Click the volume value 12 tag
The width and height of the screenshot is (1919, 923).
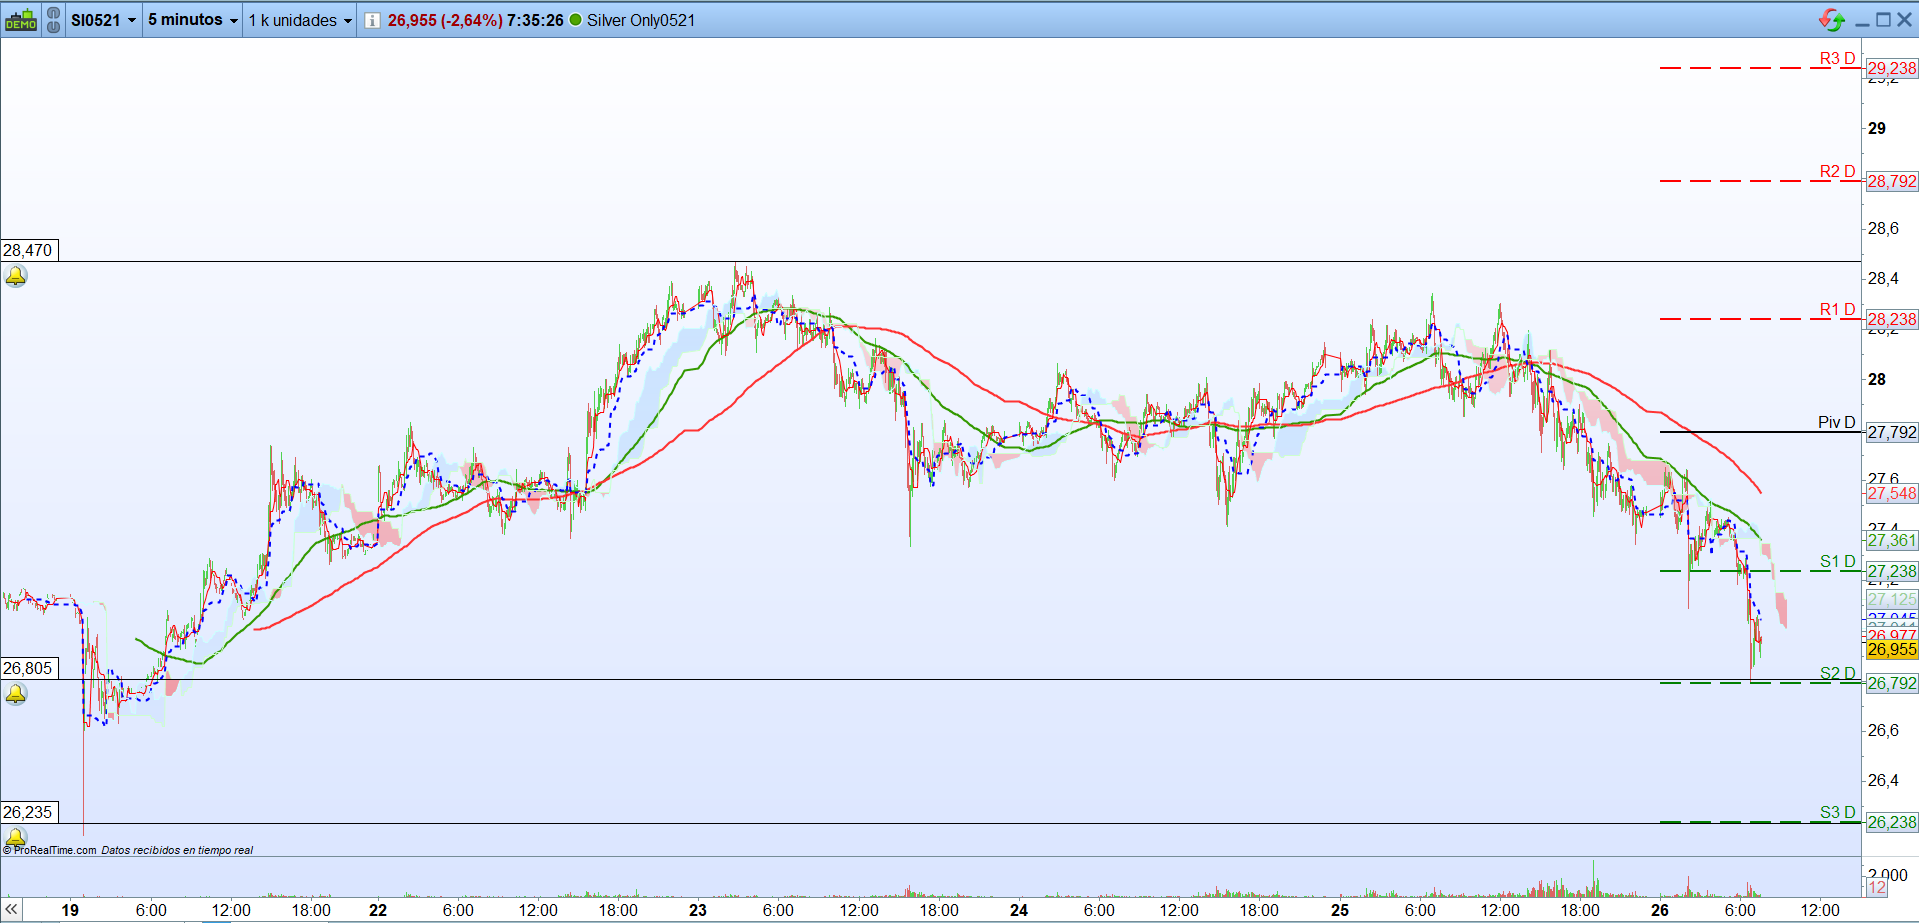click(x=1877, y=888)
